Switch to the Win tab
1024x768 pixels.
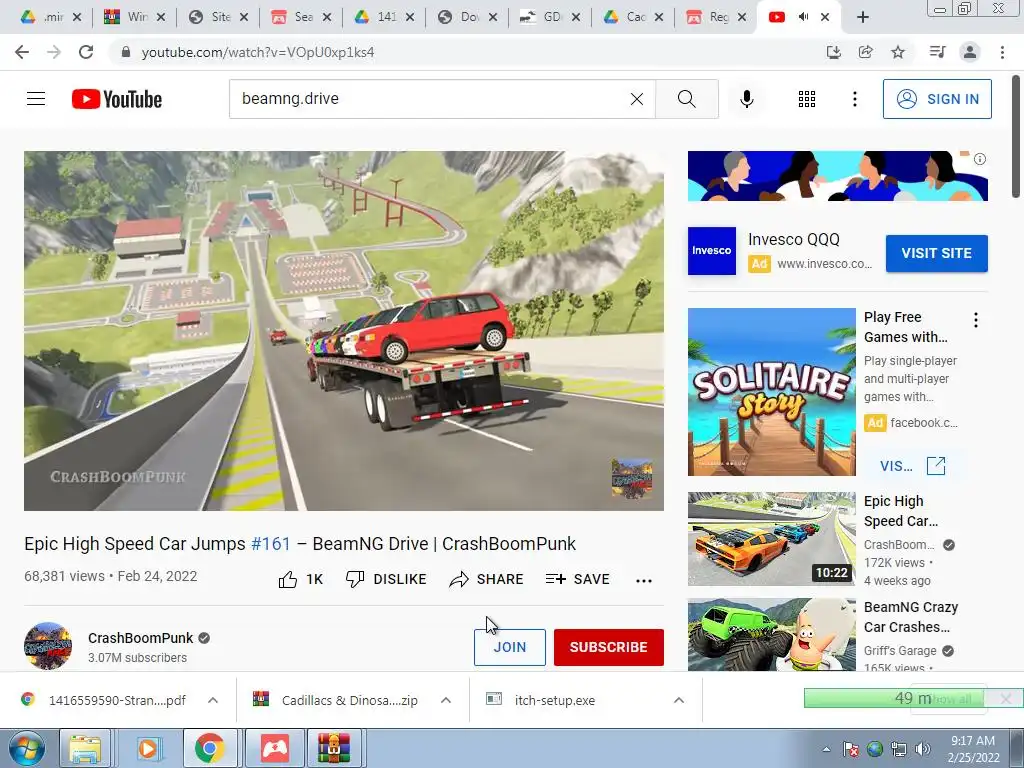click(135, 17)
